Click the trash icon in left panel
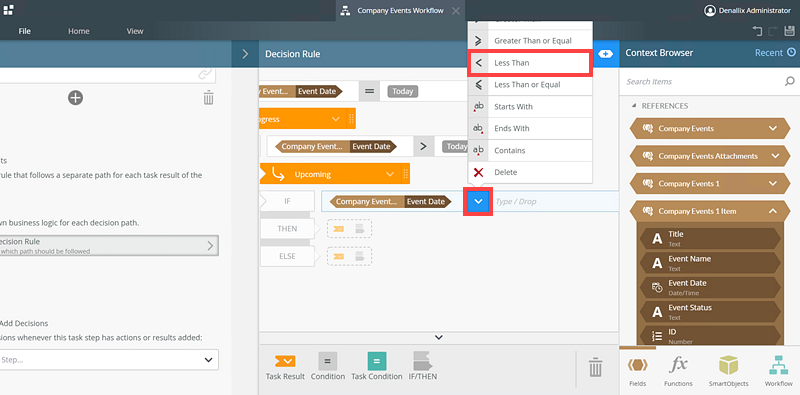Image resolution: width=800 pixels, height=395 pixels. point(208,97)
